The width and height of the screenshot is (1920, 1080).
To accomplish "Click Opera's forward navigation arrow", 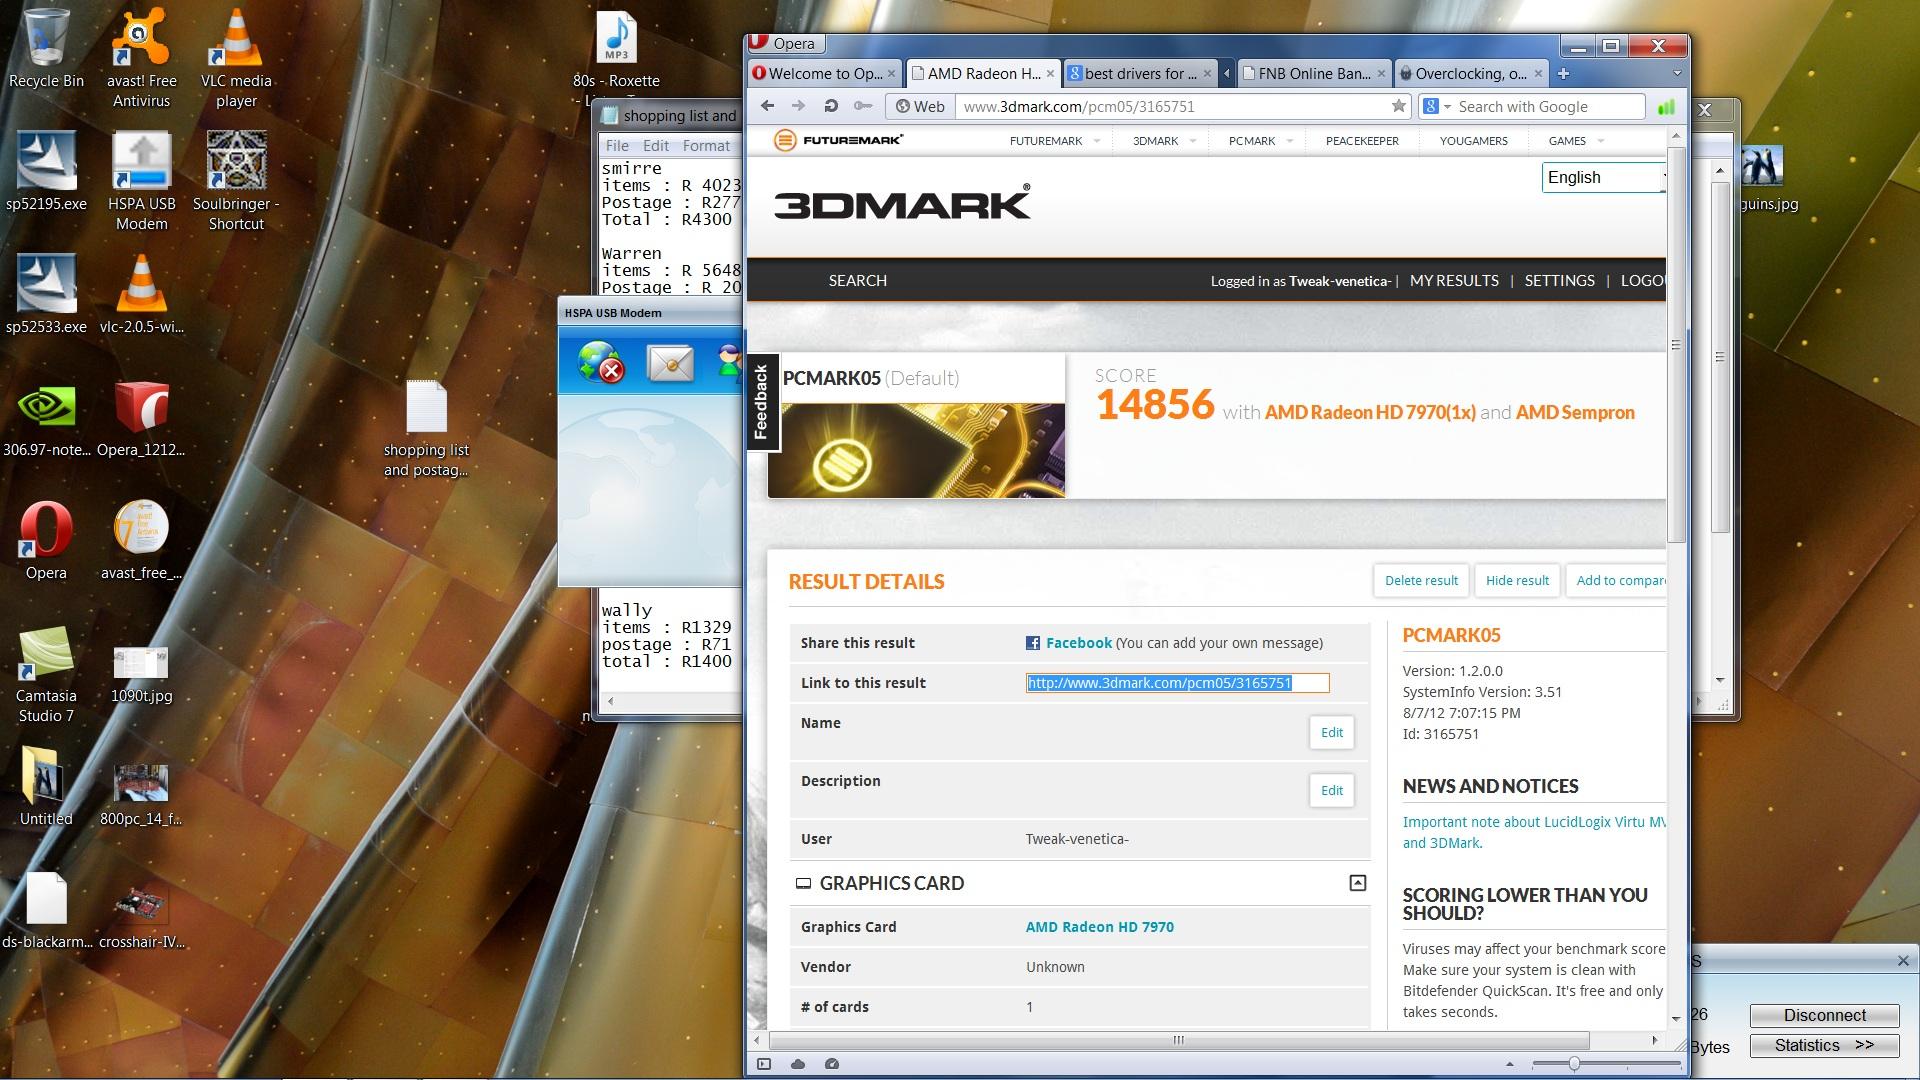I will pos(798,106).
